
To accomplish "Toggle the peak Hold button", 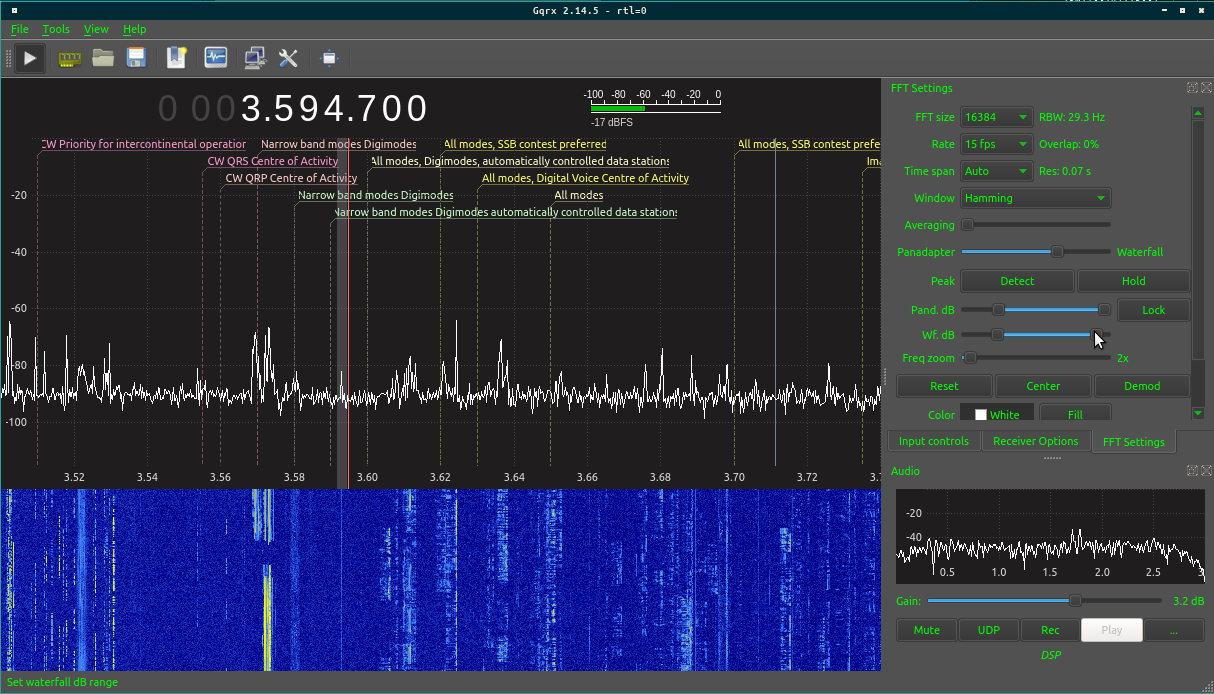I will [1134, 281].
